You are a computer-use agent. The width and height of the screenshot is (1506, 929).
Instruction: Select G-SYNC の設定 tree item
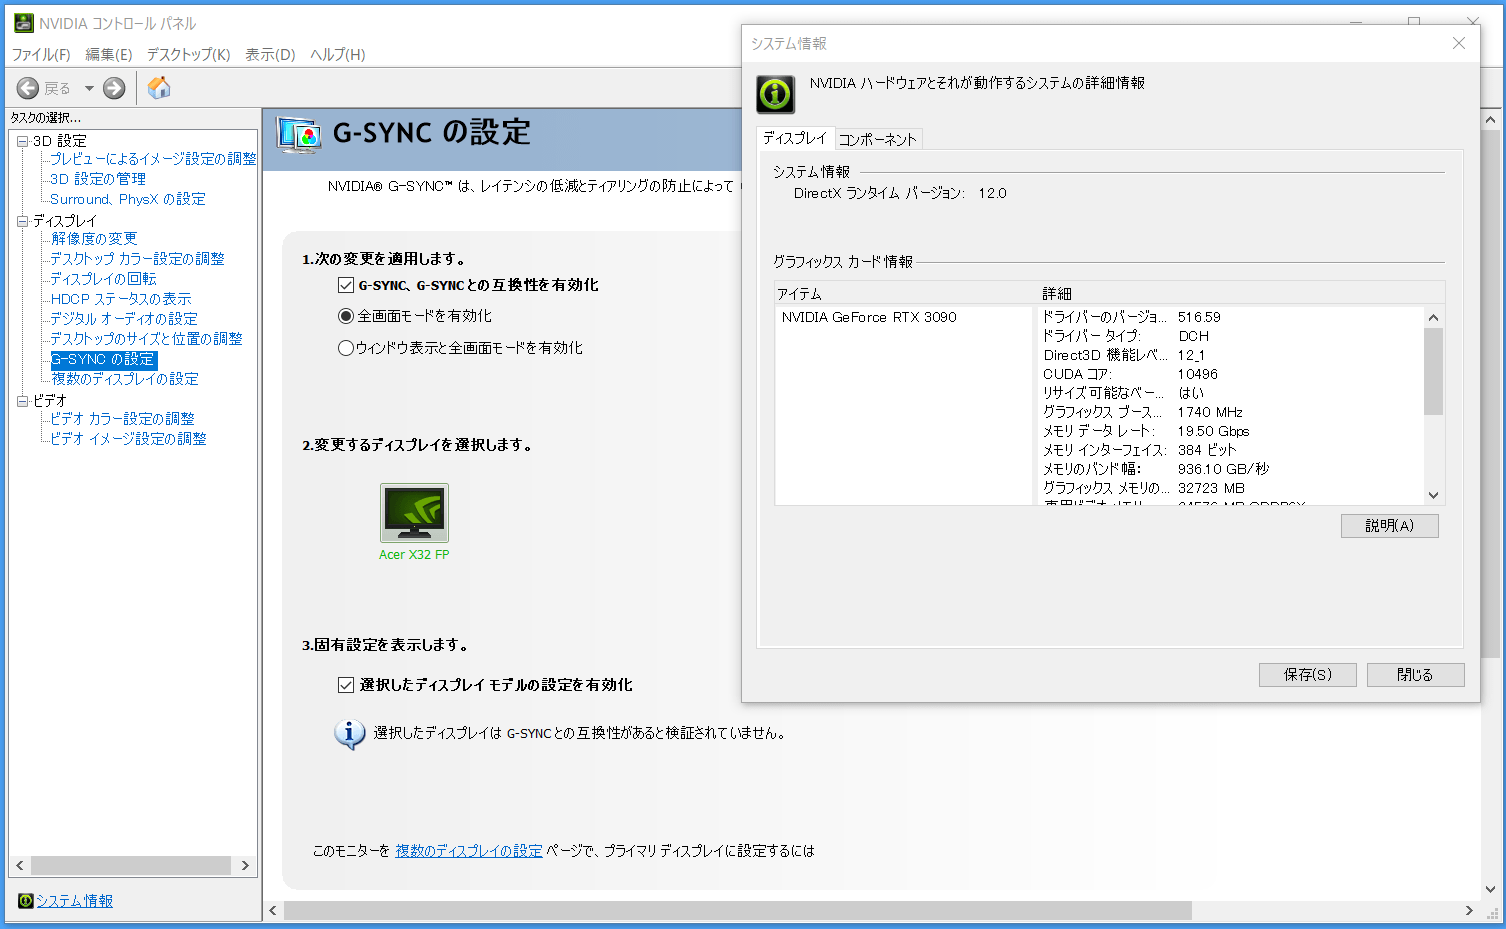coord(103,359)
